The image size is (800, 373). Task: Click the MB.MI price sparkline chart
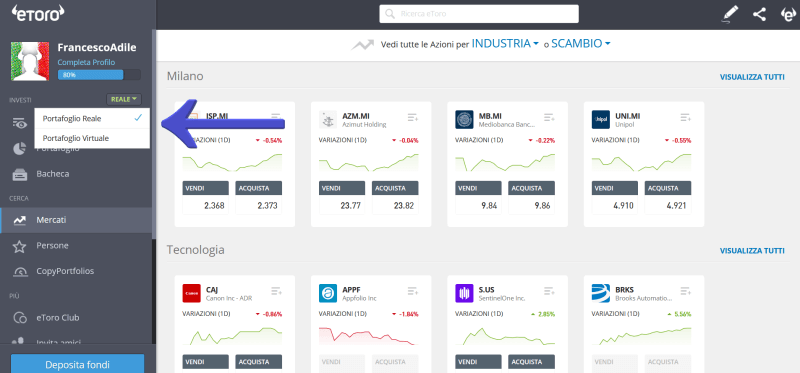tap(505, 162)
